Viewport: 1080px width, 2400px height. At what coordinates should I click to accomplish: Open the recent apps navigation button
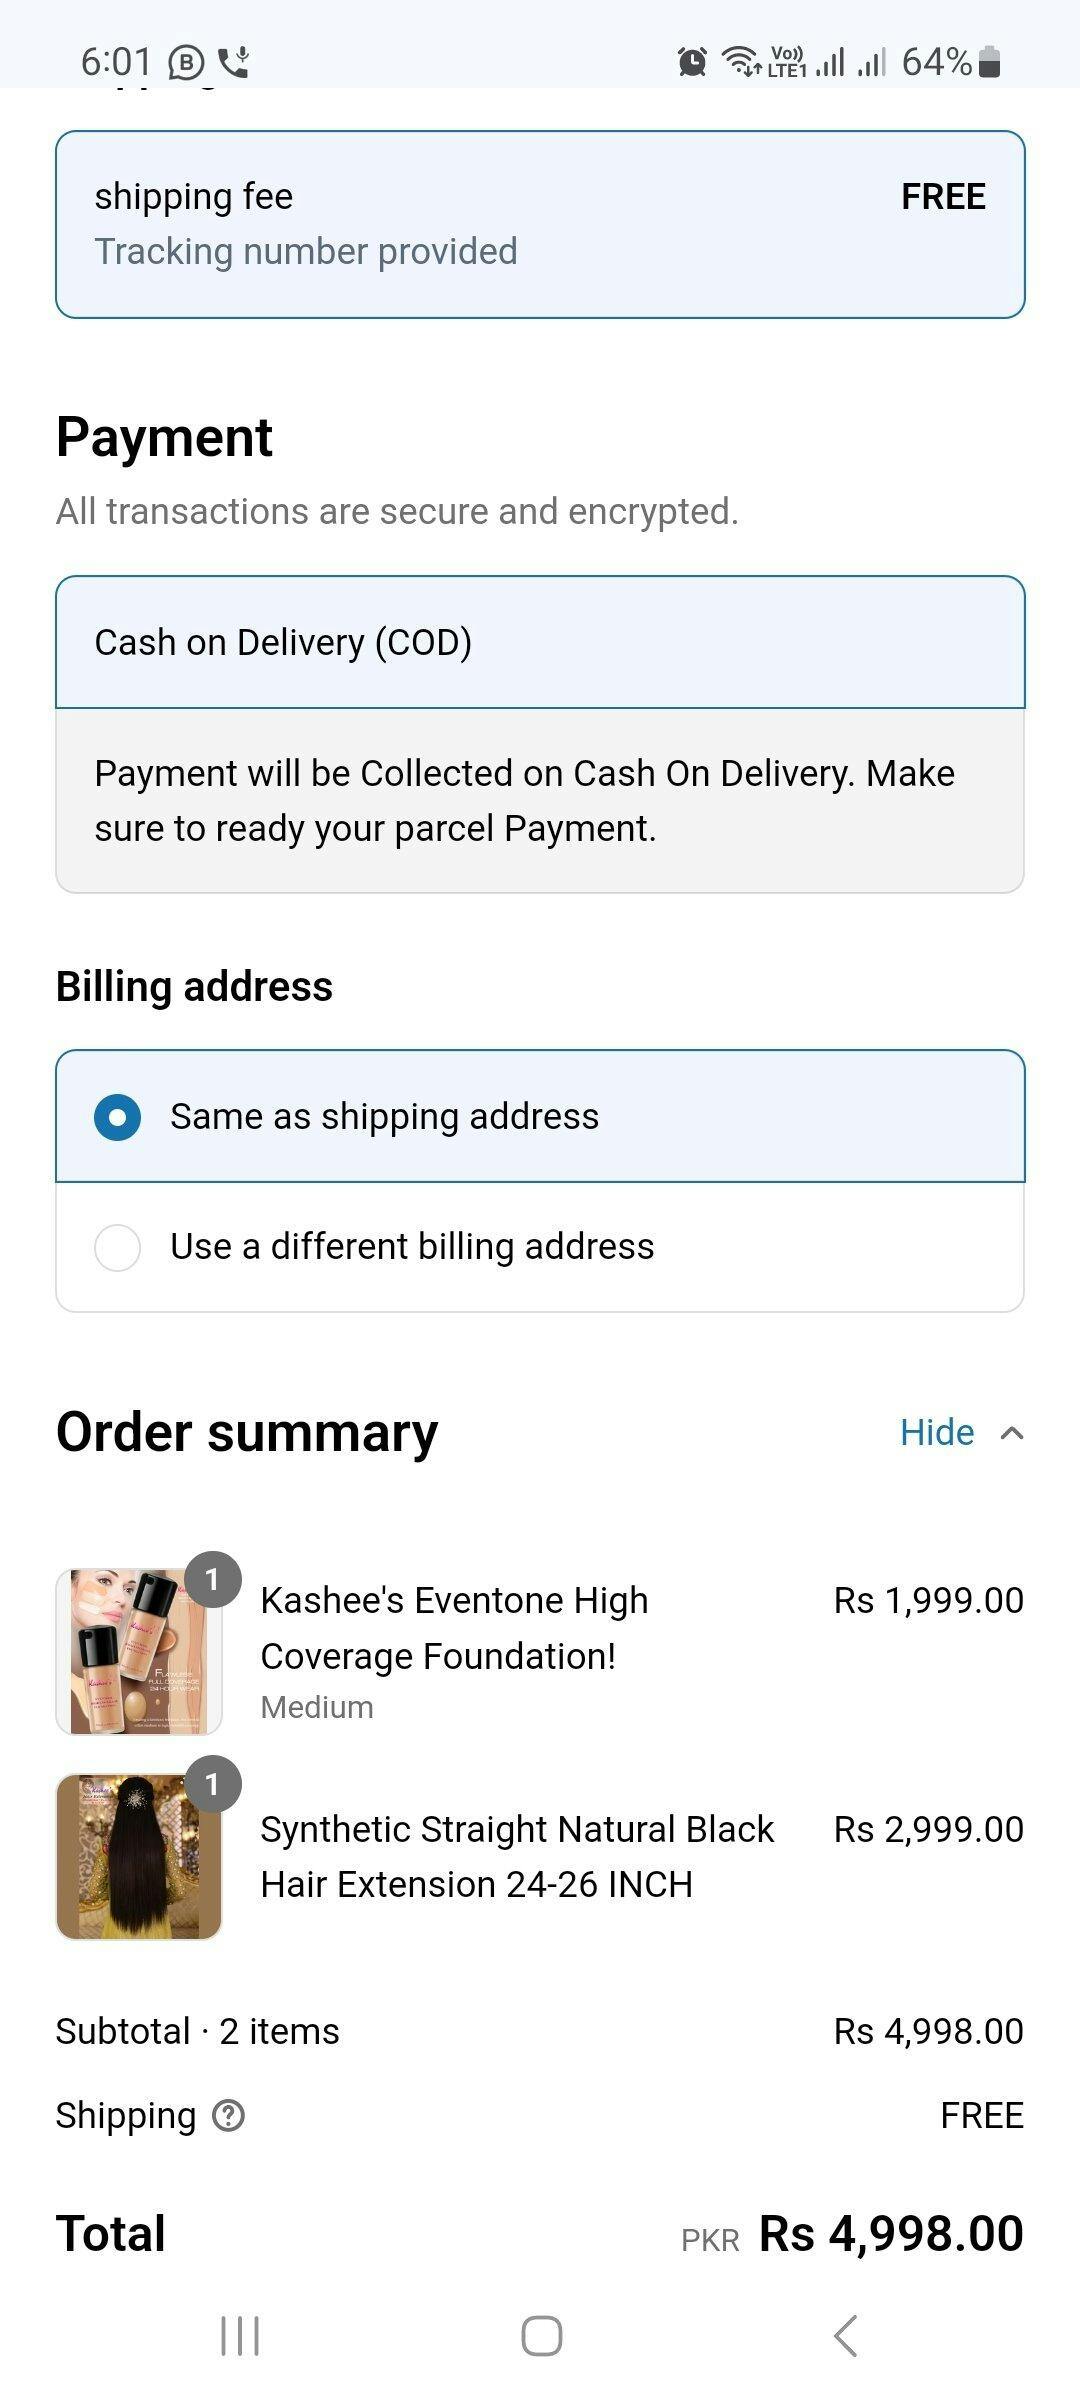(x=240, y=2336)
